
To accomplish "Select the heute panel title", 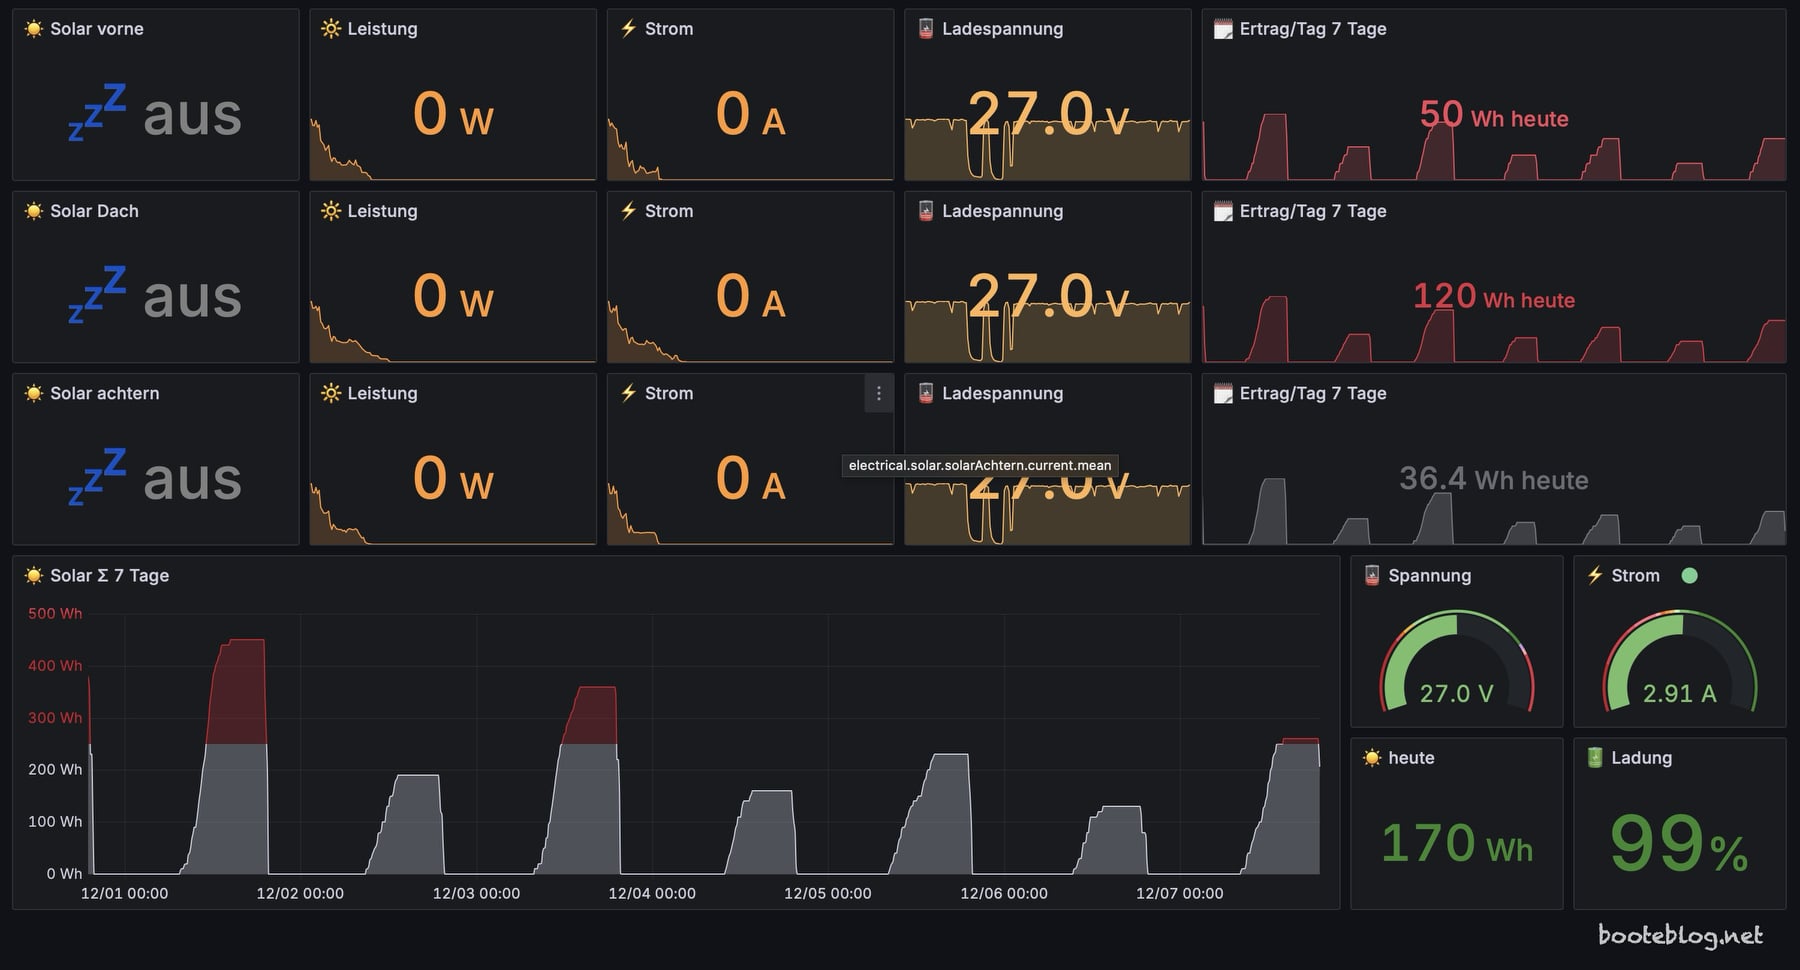I will (x=1411, y=757).
